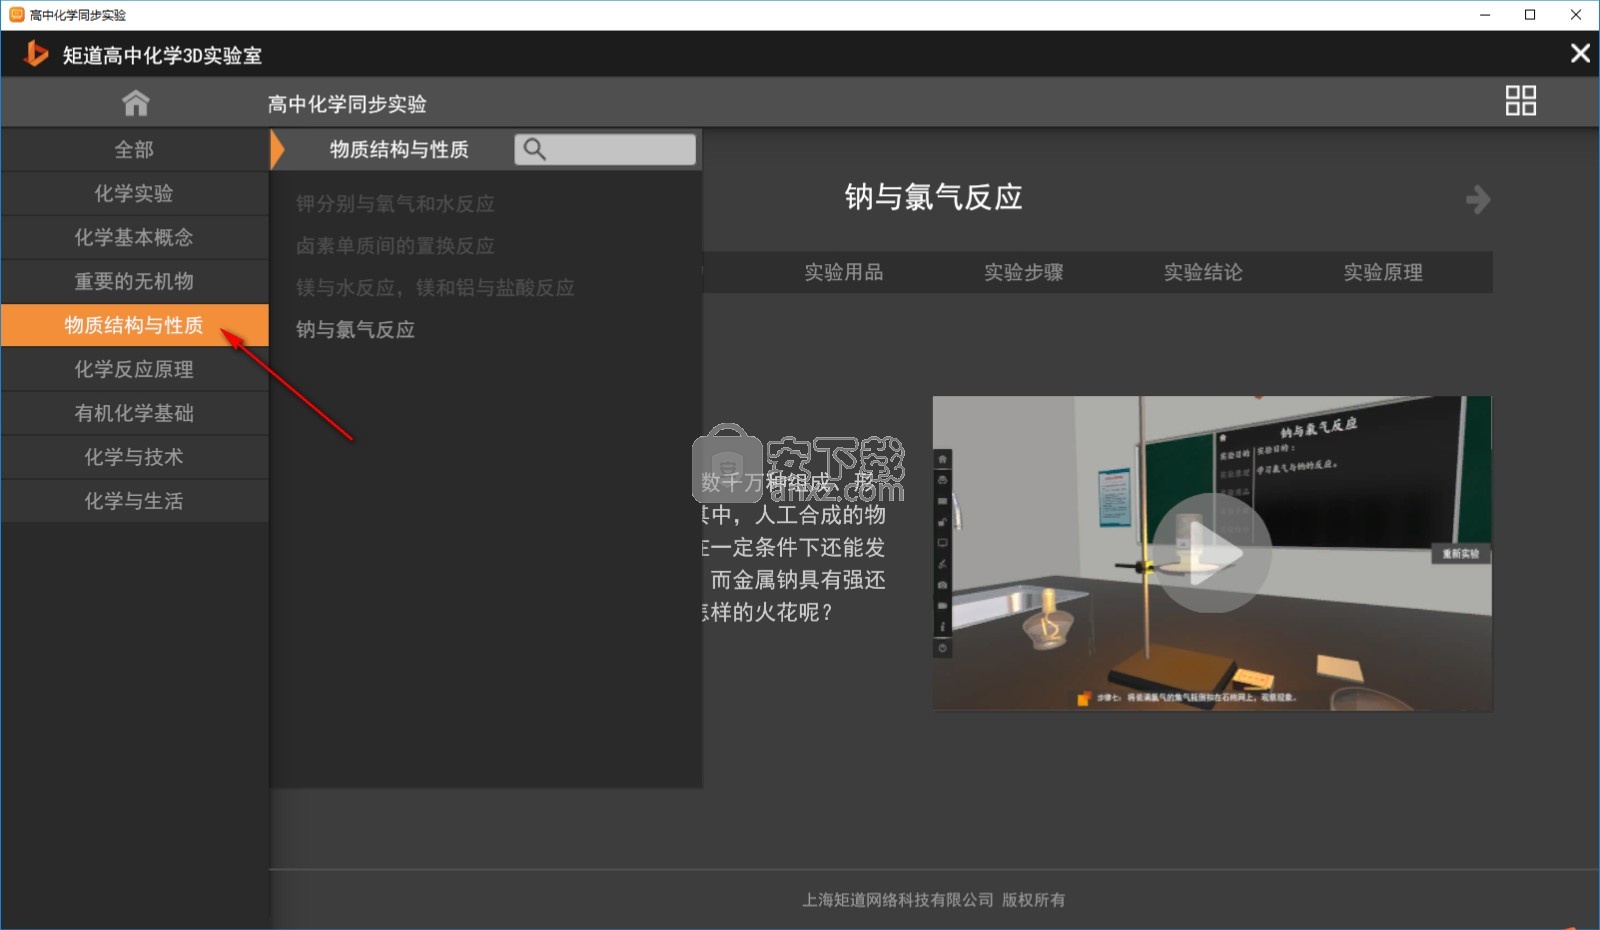Play the experiment preview video
1600x930 pixels.
1212,552
